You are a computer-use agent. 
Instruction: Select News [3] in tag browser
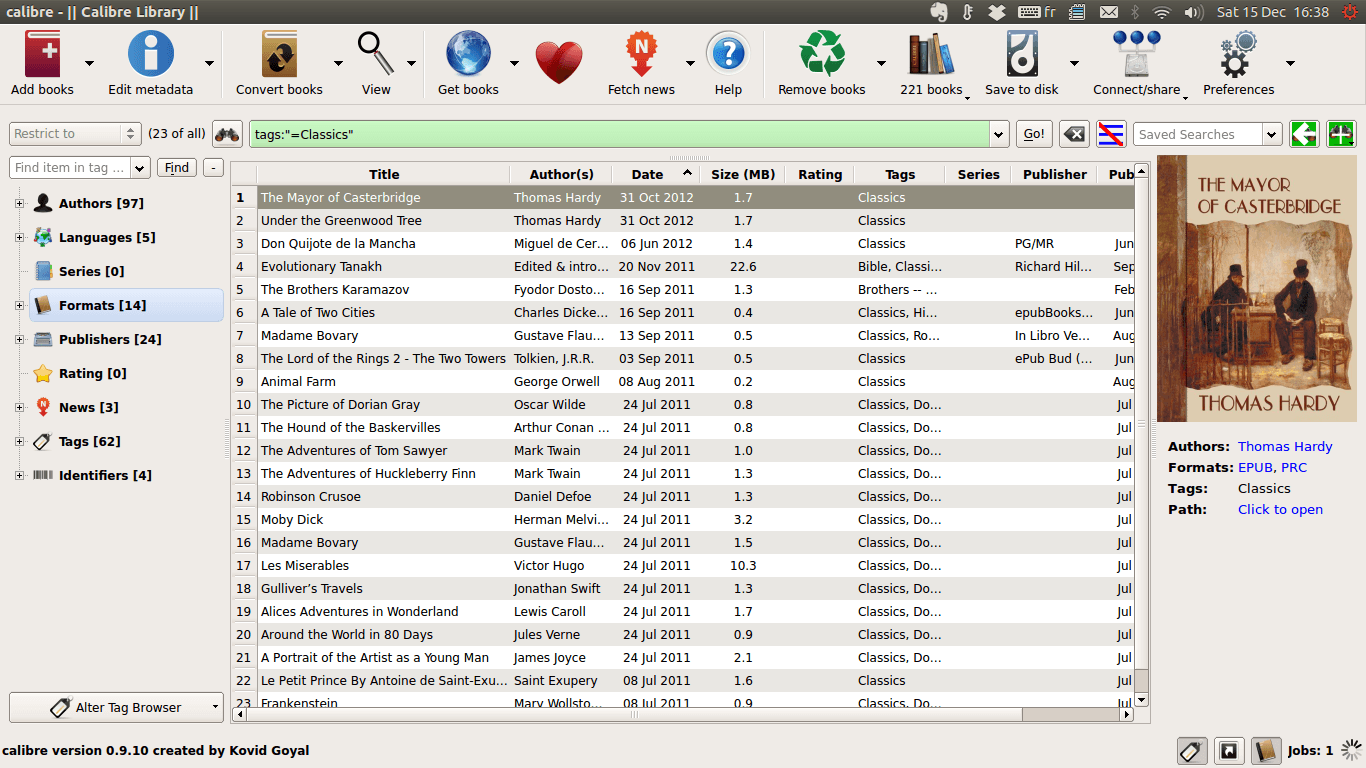coord(89,407)
